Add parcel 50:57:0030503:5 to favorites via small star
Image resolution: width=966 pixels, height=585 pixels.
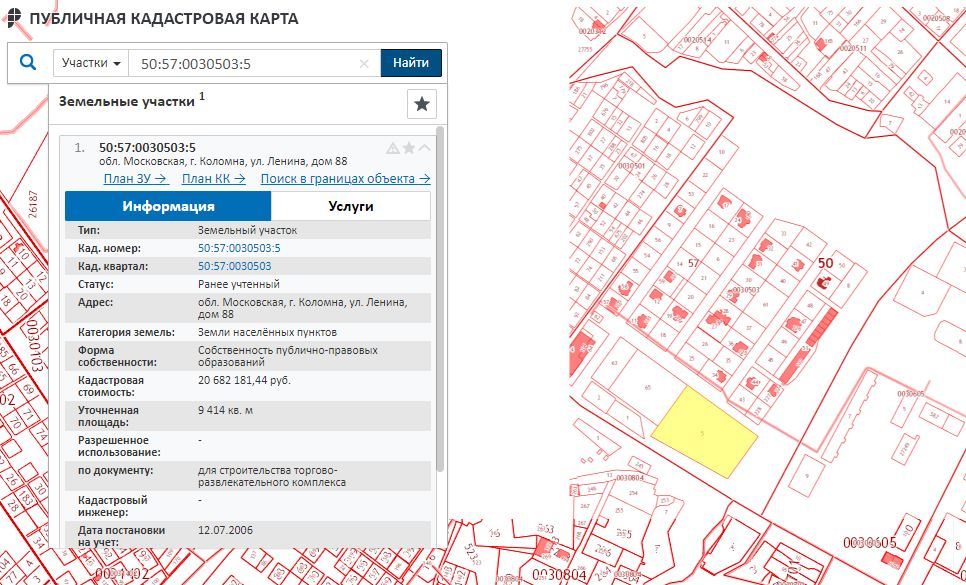[408, 149]
